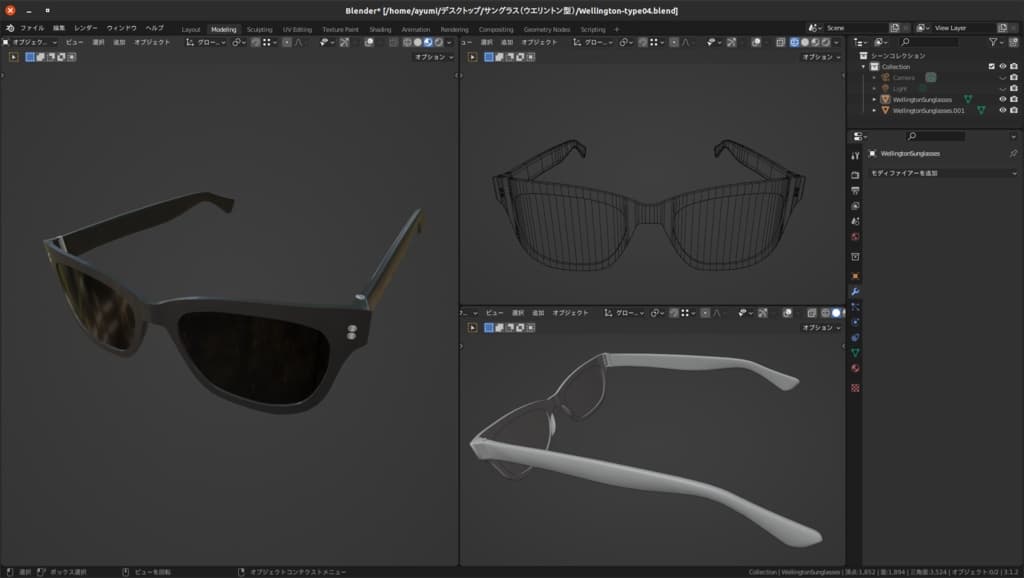Open the Material properties tab icon

[855, 369]
